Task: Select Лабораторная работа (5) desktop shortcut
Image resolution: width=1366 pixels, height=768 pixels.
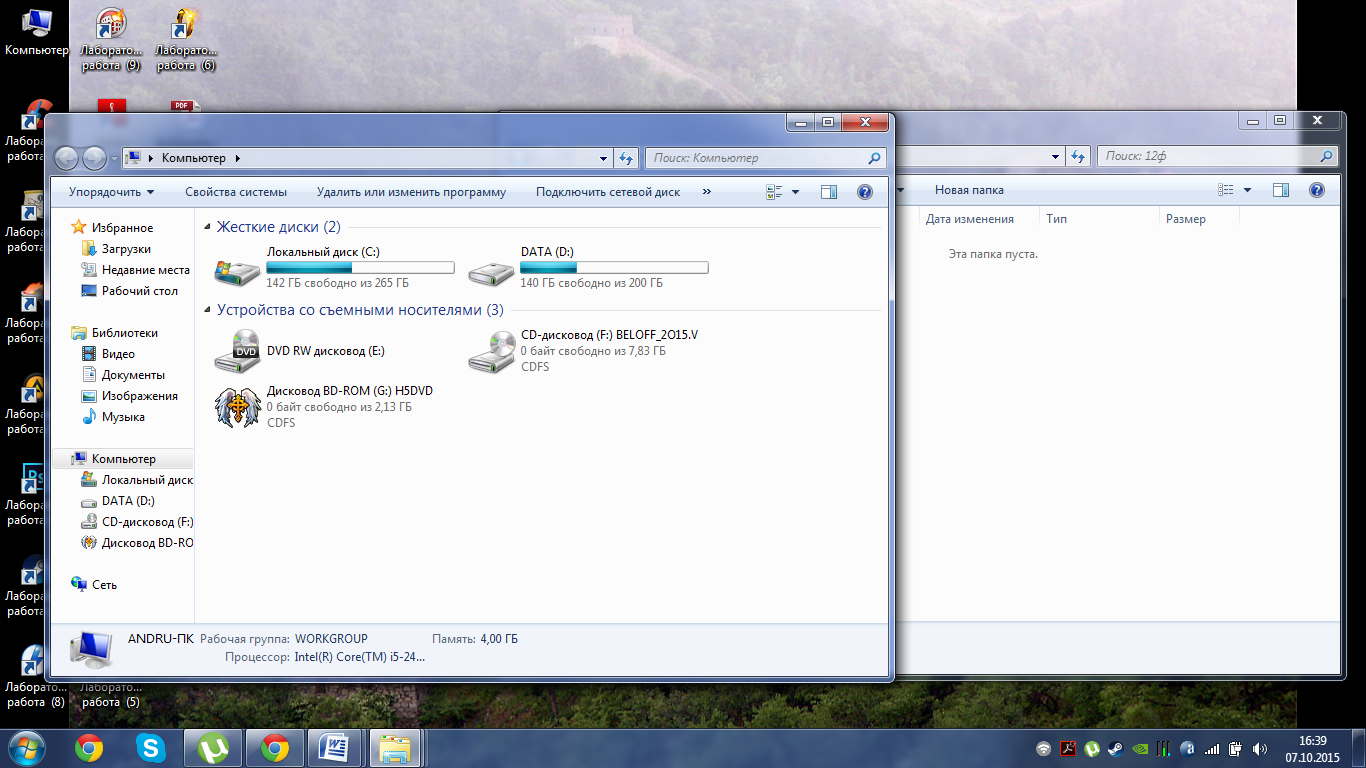Action: pos(111,694)
